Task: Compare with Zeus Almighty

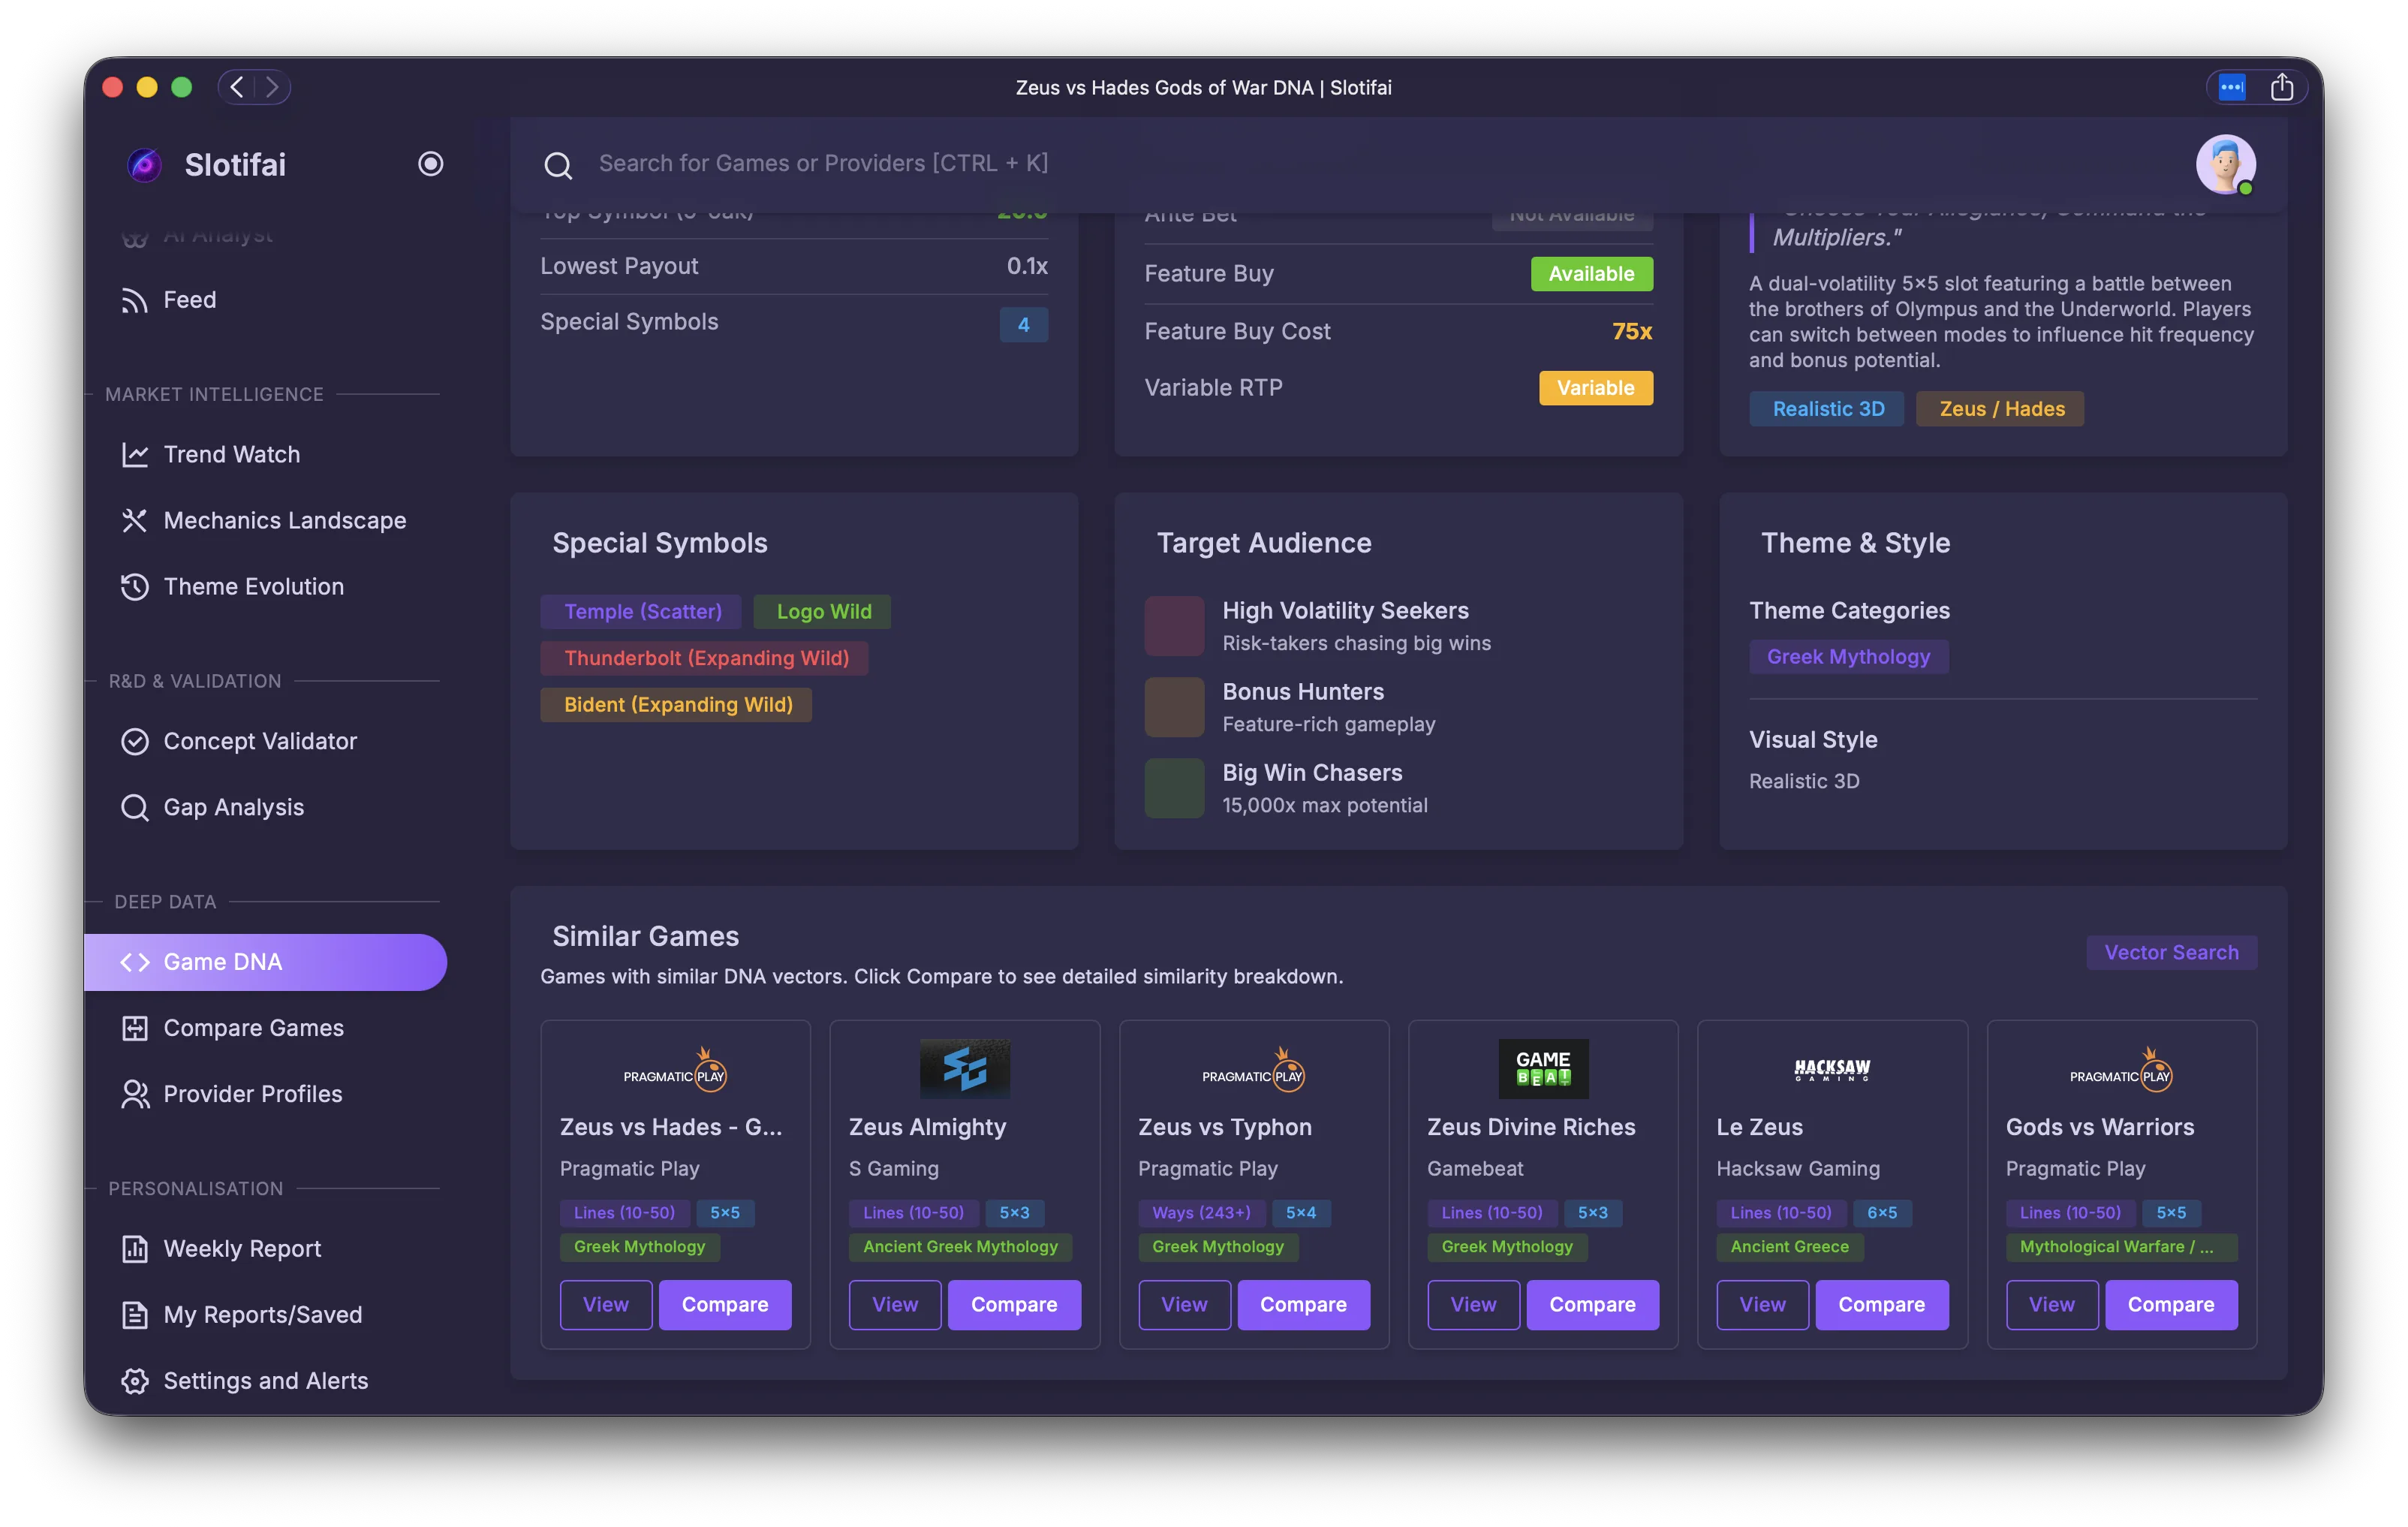Action: click(1014, 1305)
